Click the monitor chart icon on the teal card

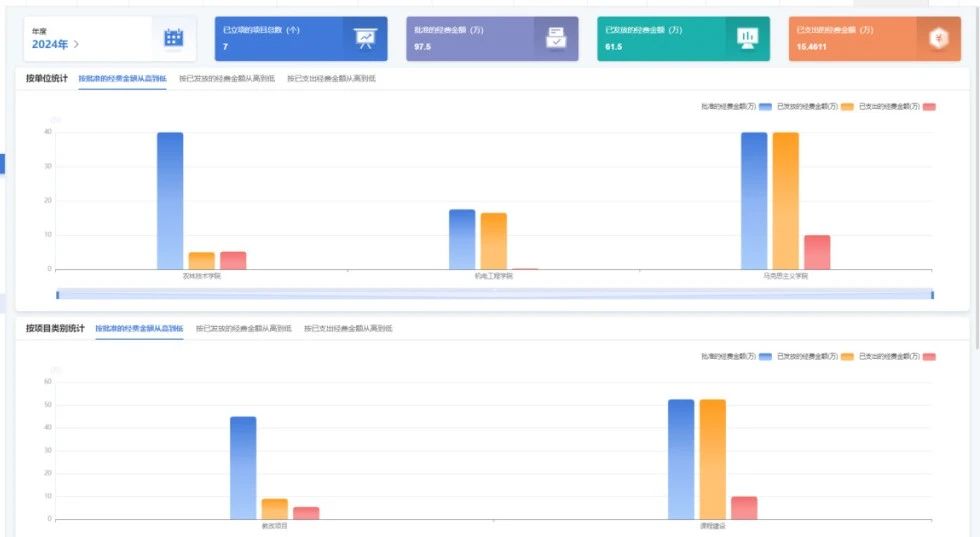pyautogui.click(x=747, y=38)
